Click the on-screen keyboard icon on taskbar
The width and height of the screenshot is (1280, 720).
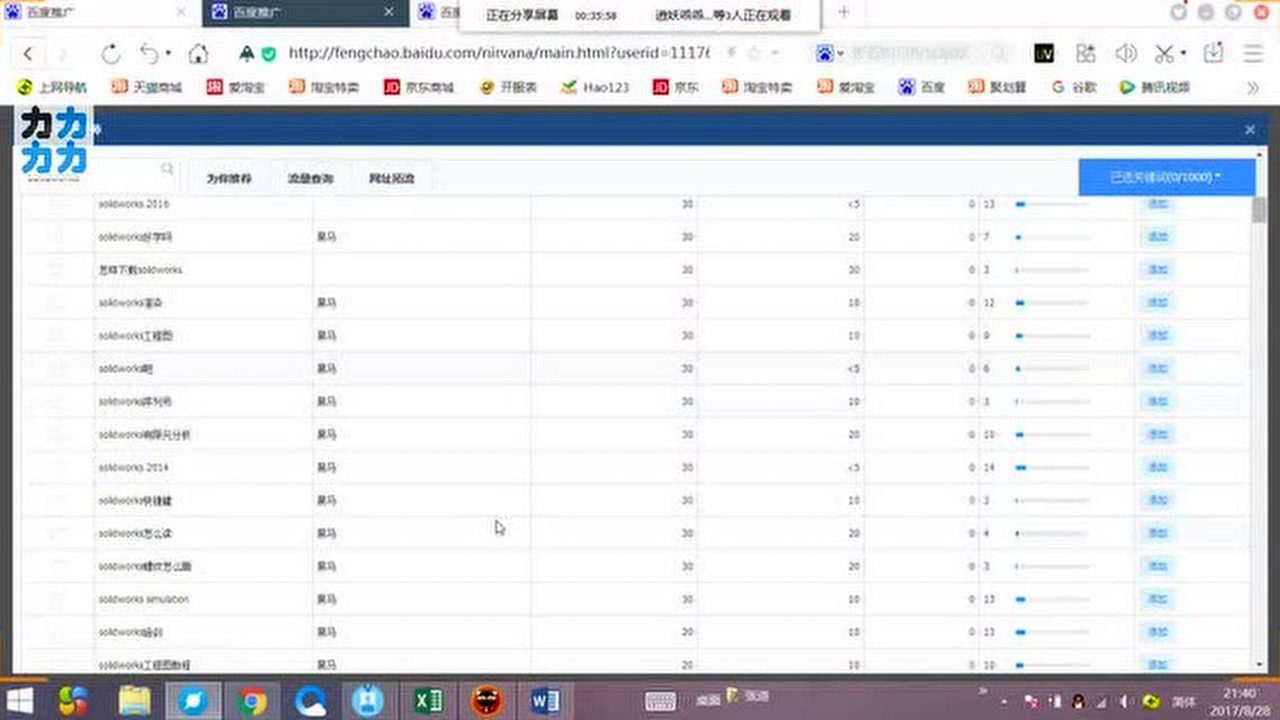[x=661, y=701]
